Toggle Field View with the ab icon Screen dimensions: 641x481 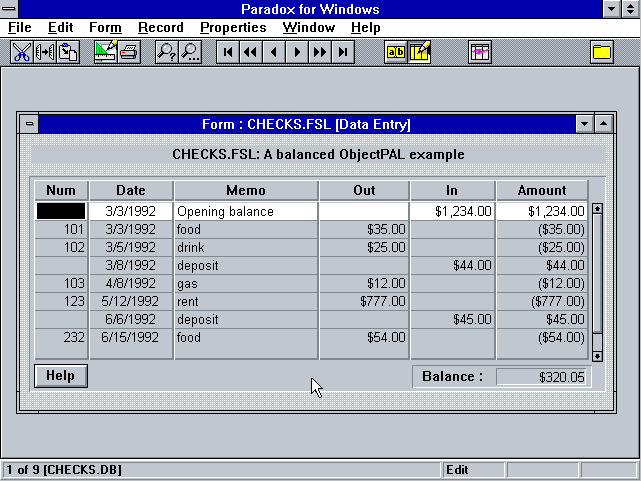tap(396, 52)
